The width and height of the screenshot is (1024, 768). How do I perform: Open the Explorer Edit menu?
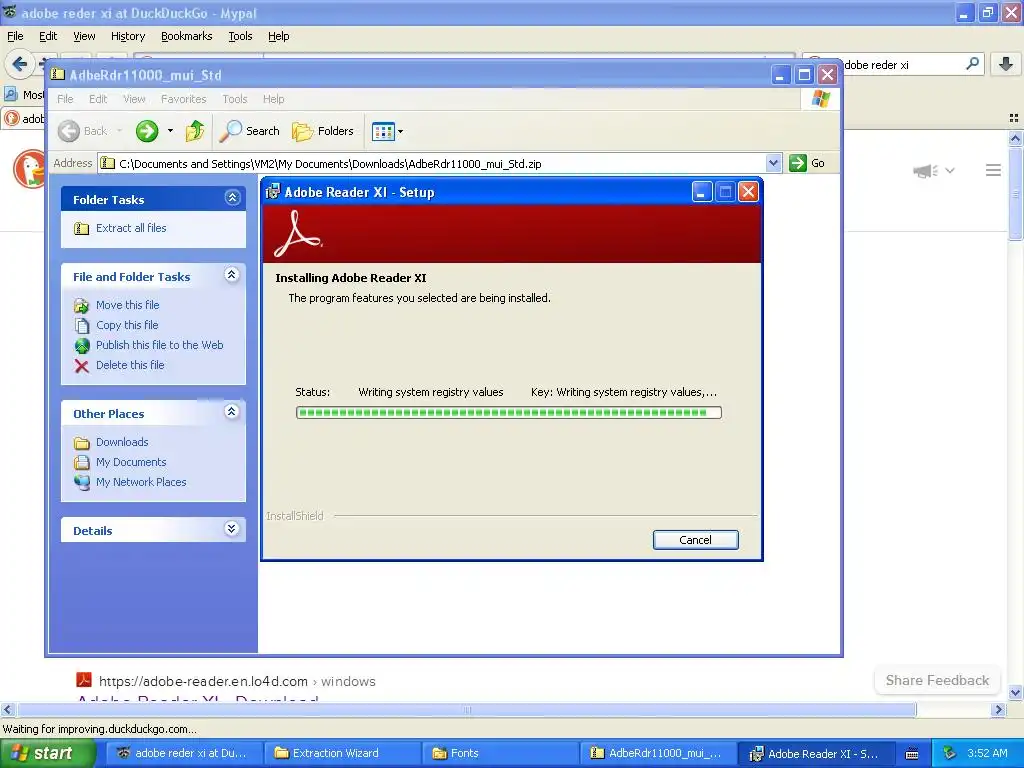(x=98, y=99)
